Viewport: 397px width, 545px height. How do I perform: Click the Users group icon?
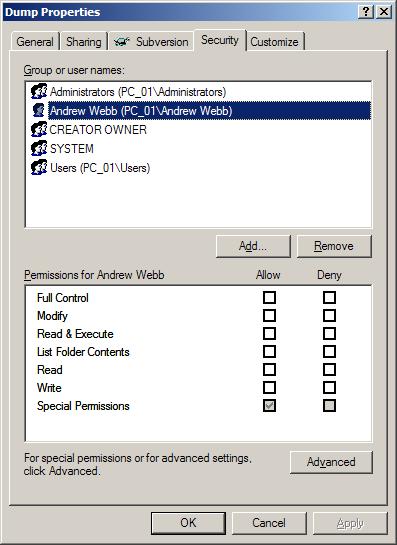(39, 168)
